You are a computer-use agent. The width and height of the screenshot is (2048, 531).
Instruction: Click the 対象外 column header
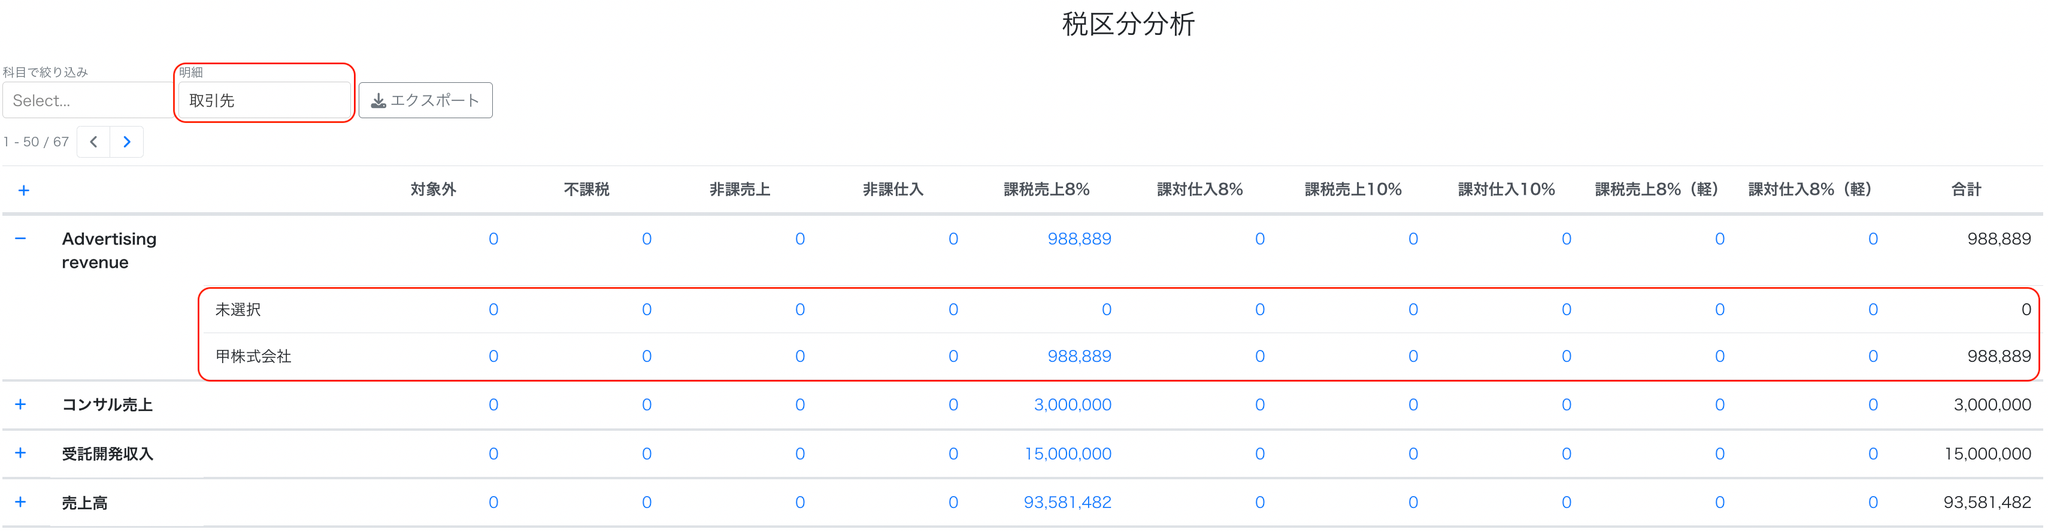coord(433,189)
